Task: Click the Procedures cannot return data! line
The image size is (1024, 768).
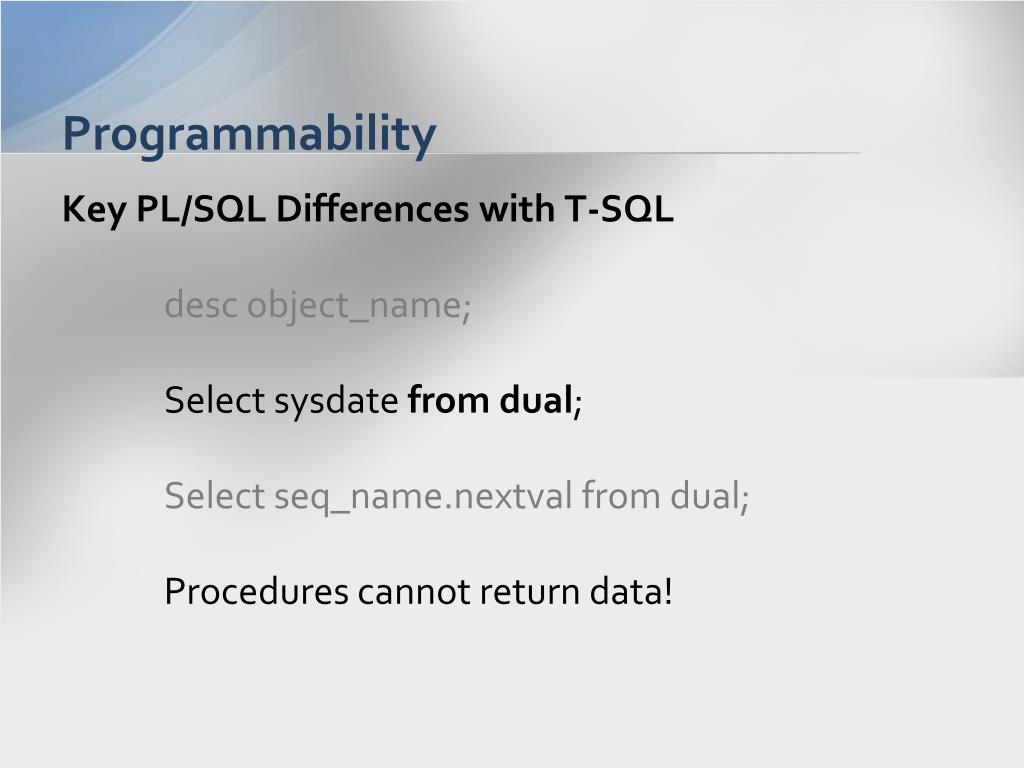Action: tap(418, 591)
